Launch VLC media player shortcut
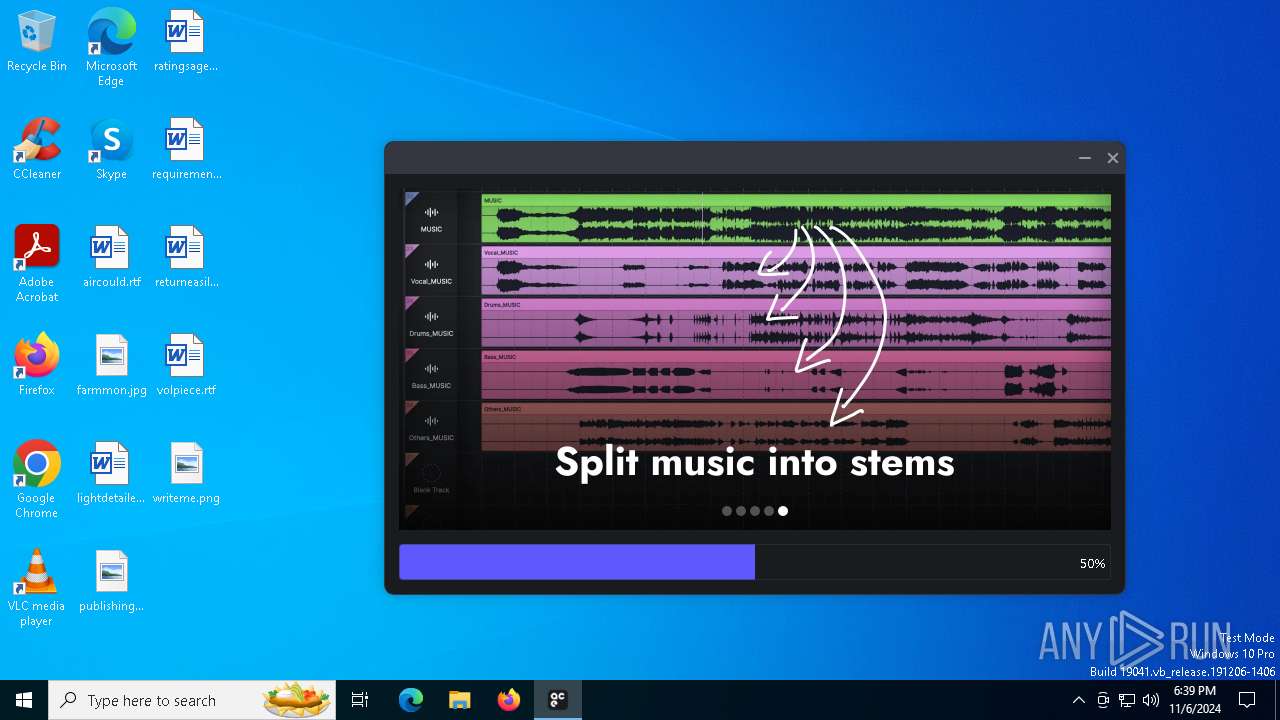This screenshot has height=720, width=1280. click(37, 588)
